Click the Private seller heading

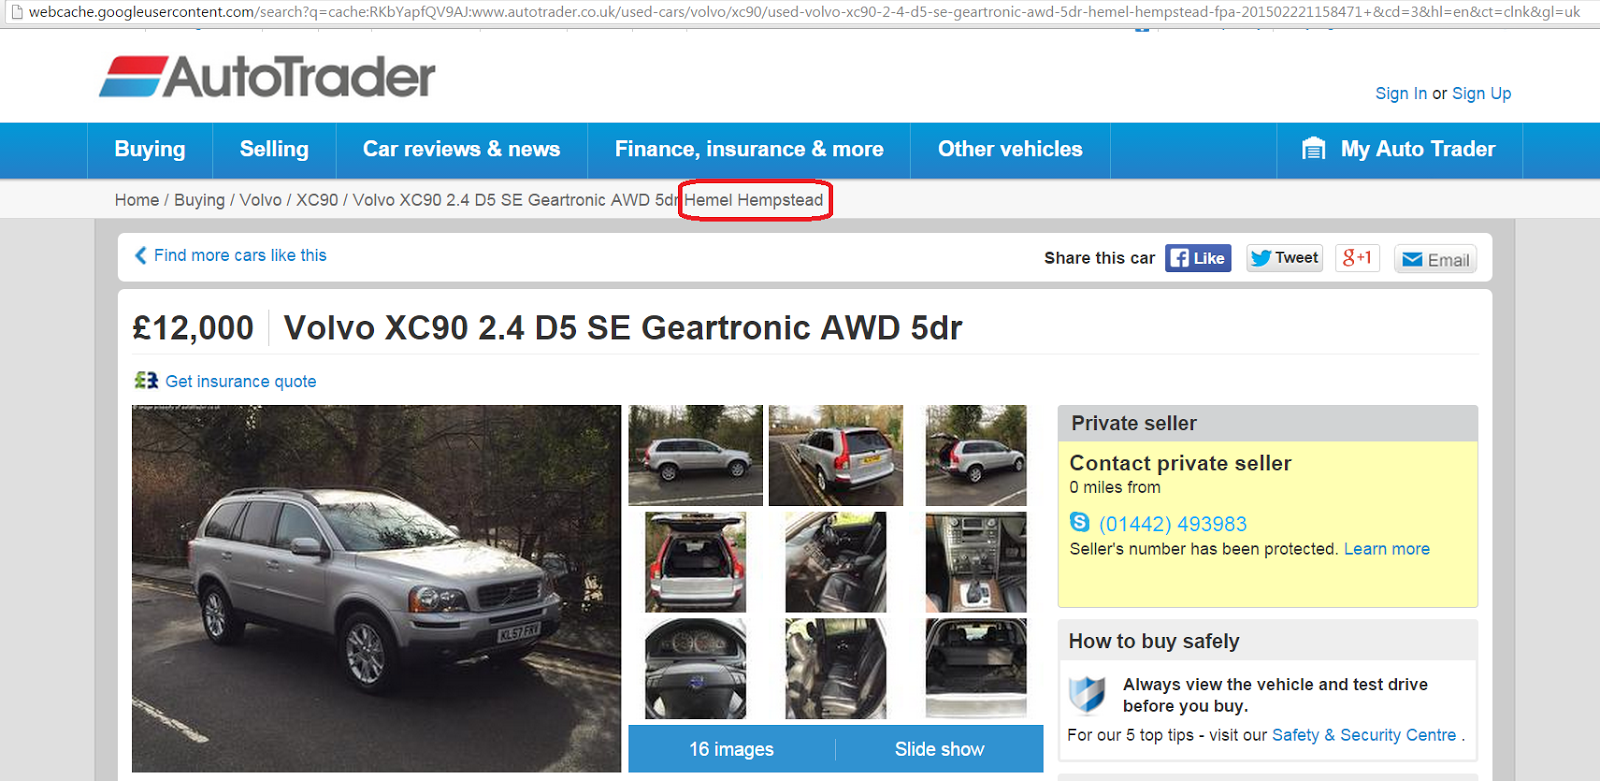pos(1134,423)
